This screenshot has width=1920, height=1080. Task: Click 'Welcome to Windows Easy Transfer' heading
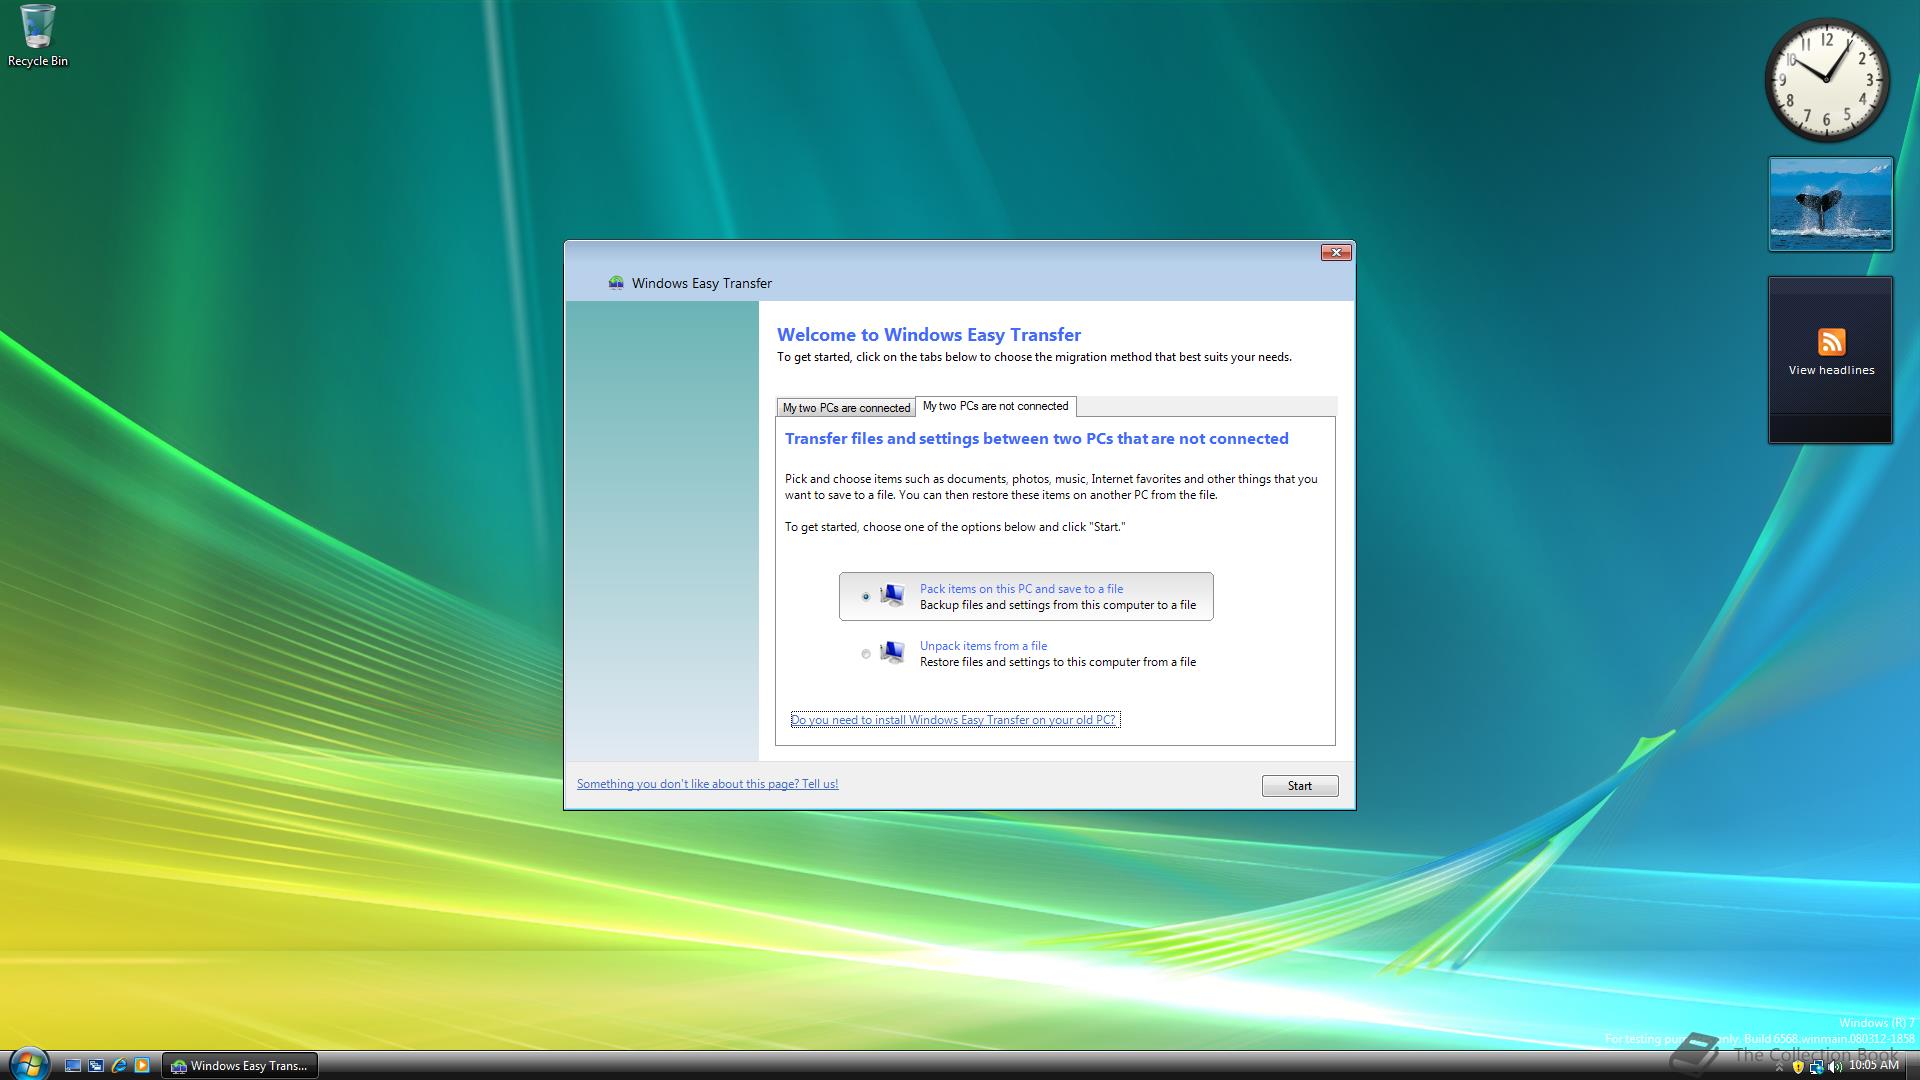pos(929,335)
